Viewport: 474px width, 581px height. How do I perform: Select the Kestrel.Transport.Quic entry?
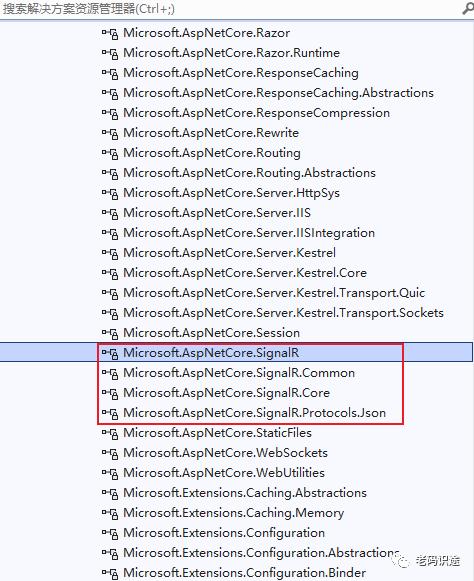point(274,293)
